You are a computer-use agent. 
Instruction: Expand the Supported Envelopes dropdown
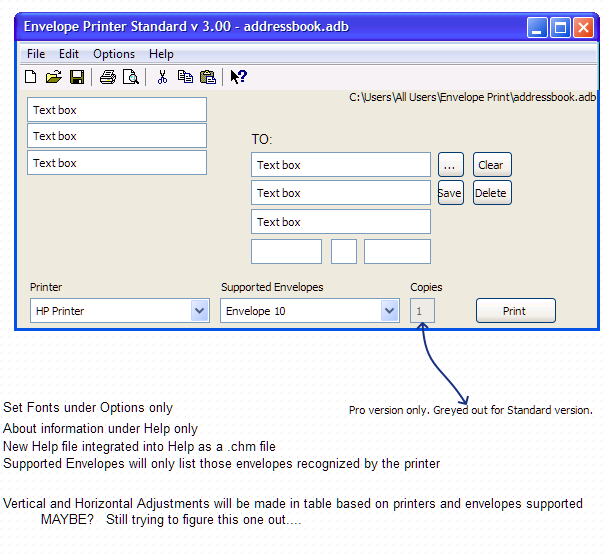click(x=389, y=311)
